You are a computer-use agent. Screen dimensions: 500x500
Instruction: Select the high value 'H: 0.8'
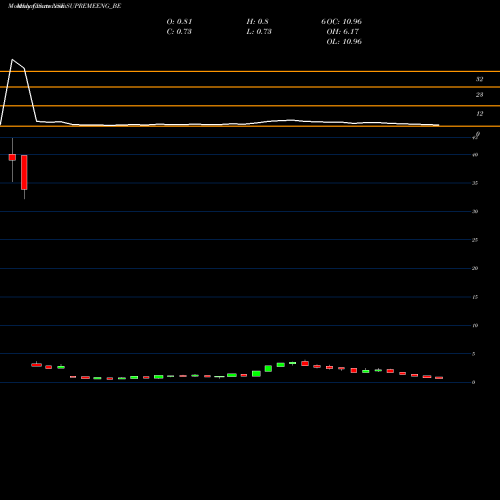(257, 22)
